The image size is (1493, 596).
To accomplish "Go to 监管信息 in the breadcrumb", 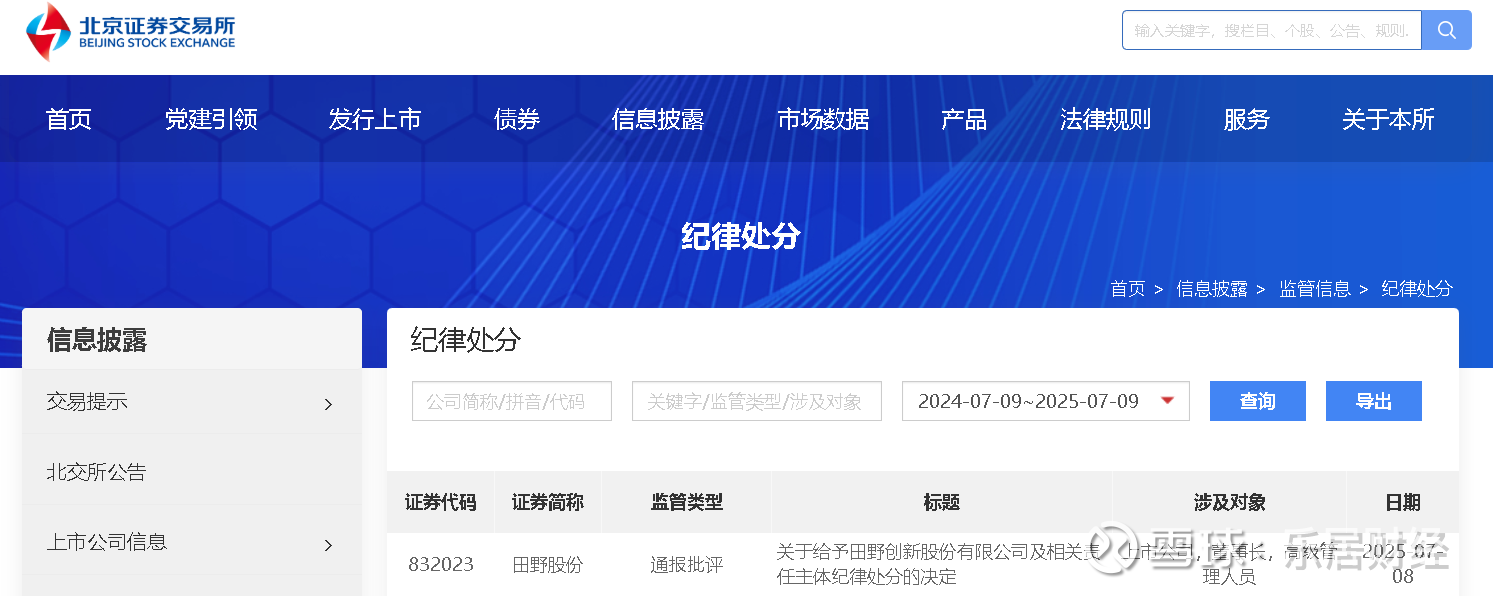I will pos(1315,289).
